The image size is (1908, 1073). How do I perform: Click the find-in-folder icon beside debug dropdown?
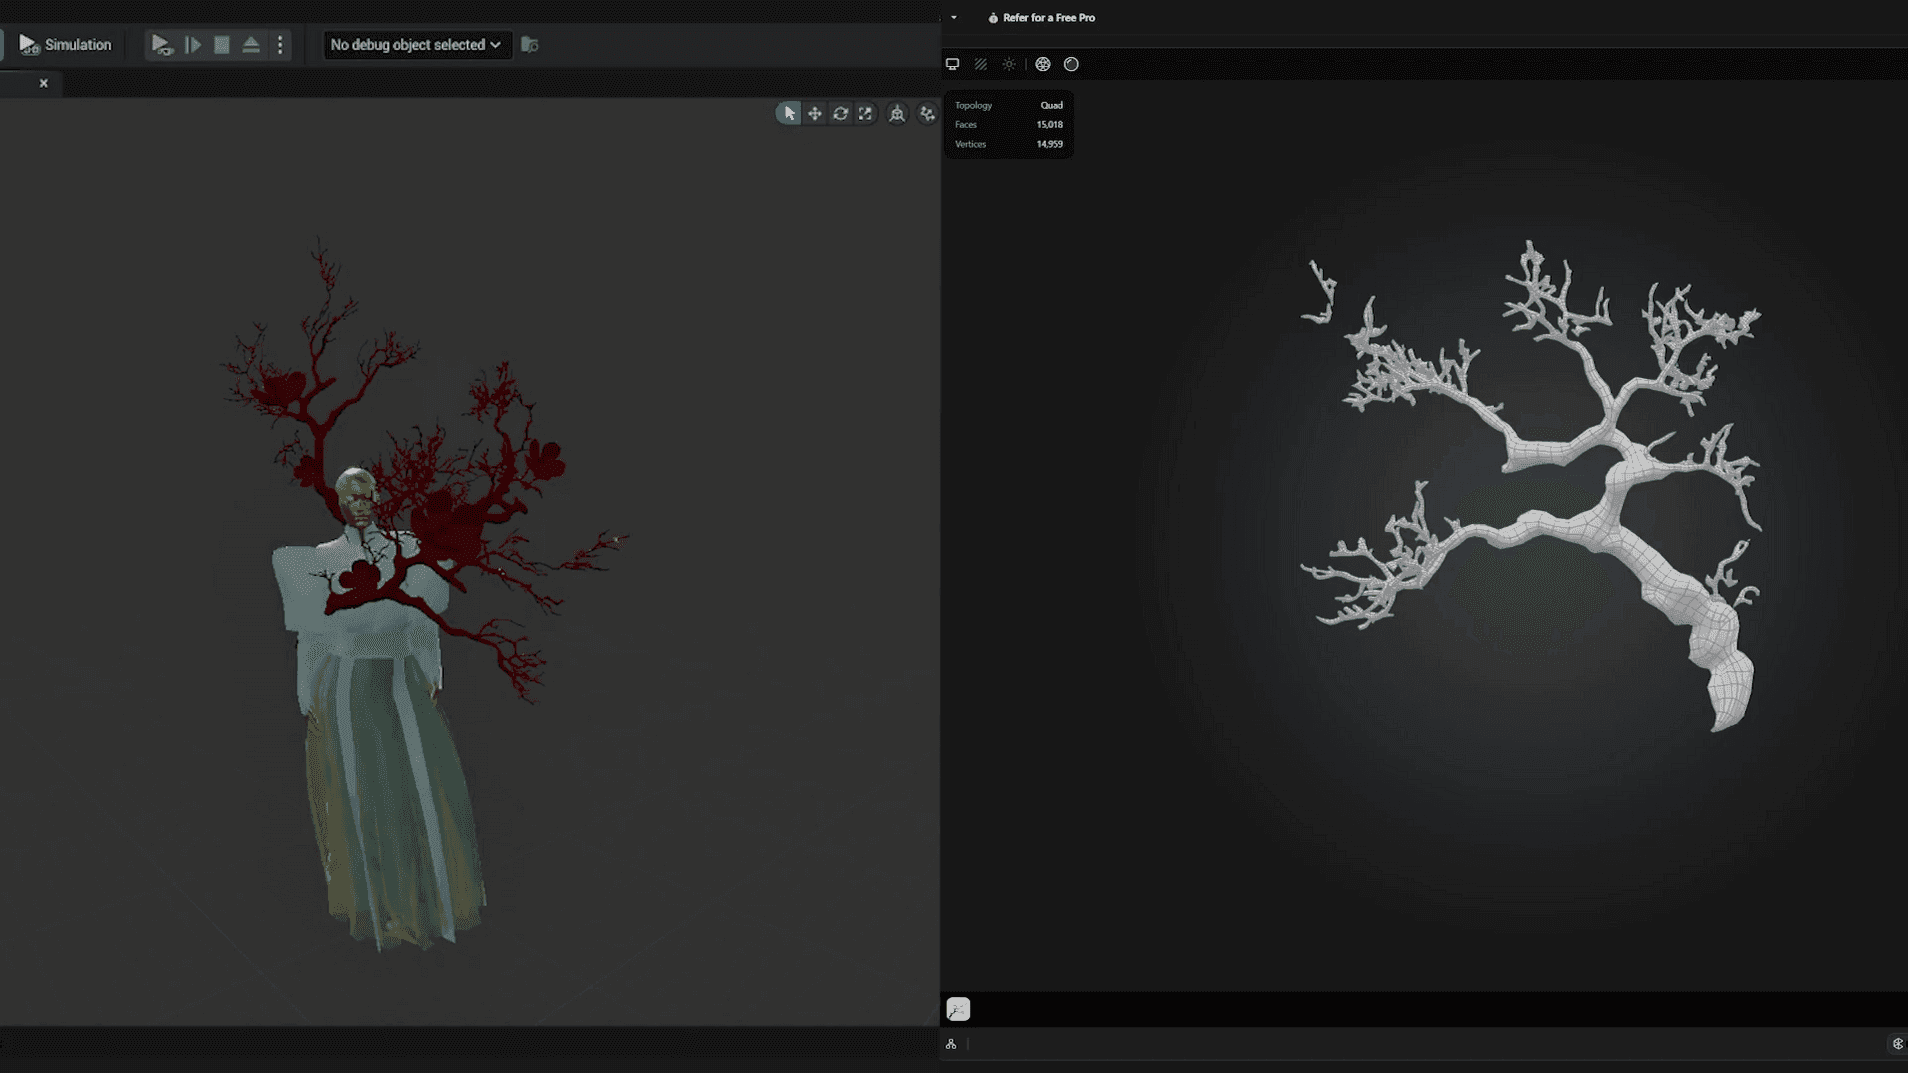[x=530, y=45]
